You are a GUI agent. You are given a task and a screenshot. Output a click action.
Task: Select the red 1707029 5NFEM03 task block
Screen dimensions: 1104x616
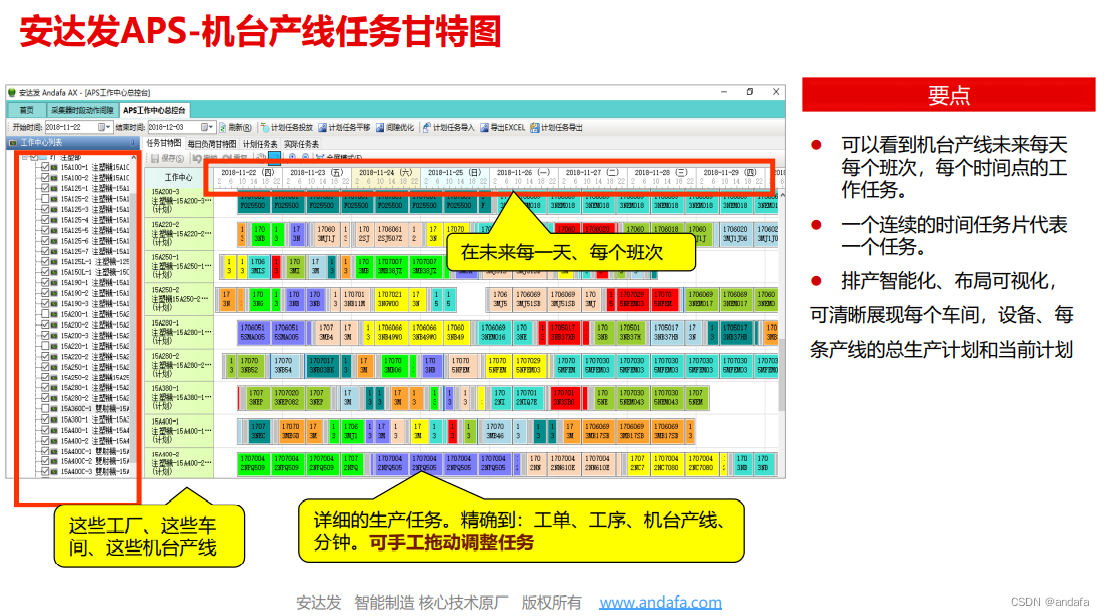(x=632, y=299)
